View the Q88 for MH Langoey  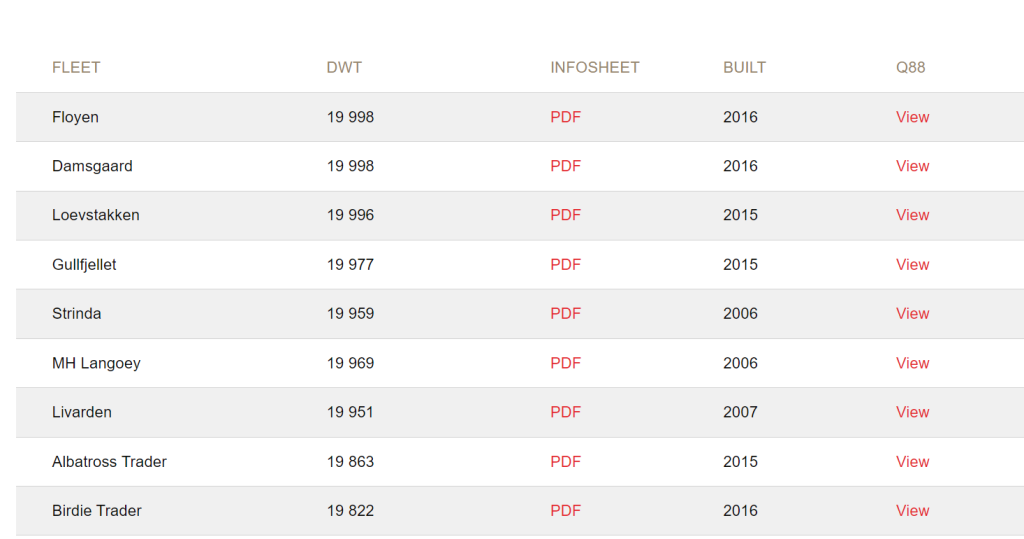[912, 363]
